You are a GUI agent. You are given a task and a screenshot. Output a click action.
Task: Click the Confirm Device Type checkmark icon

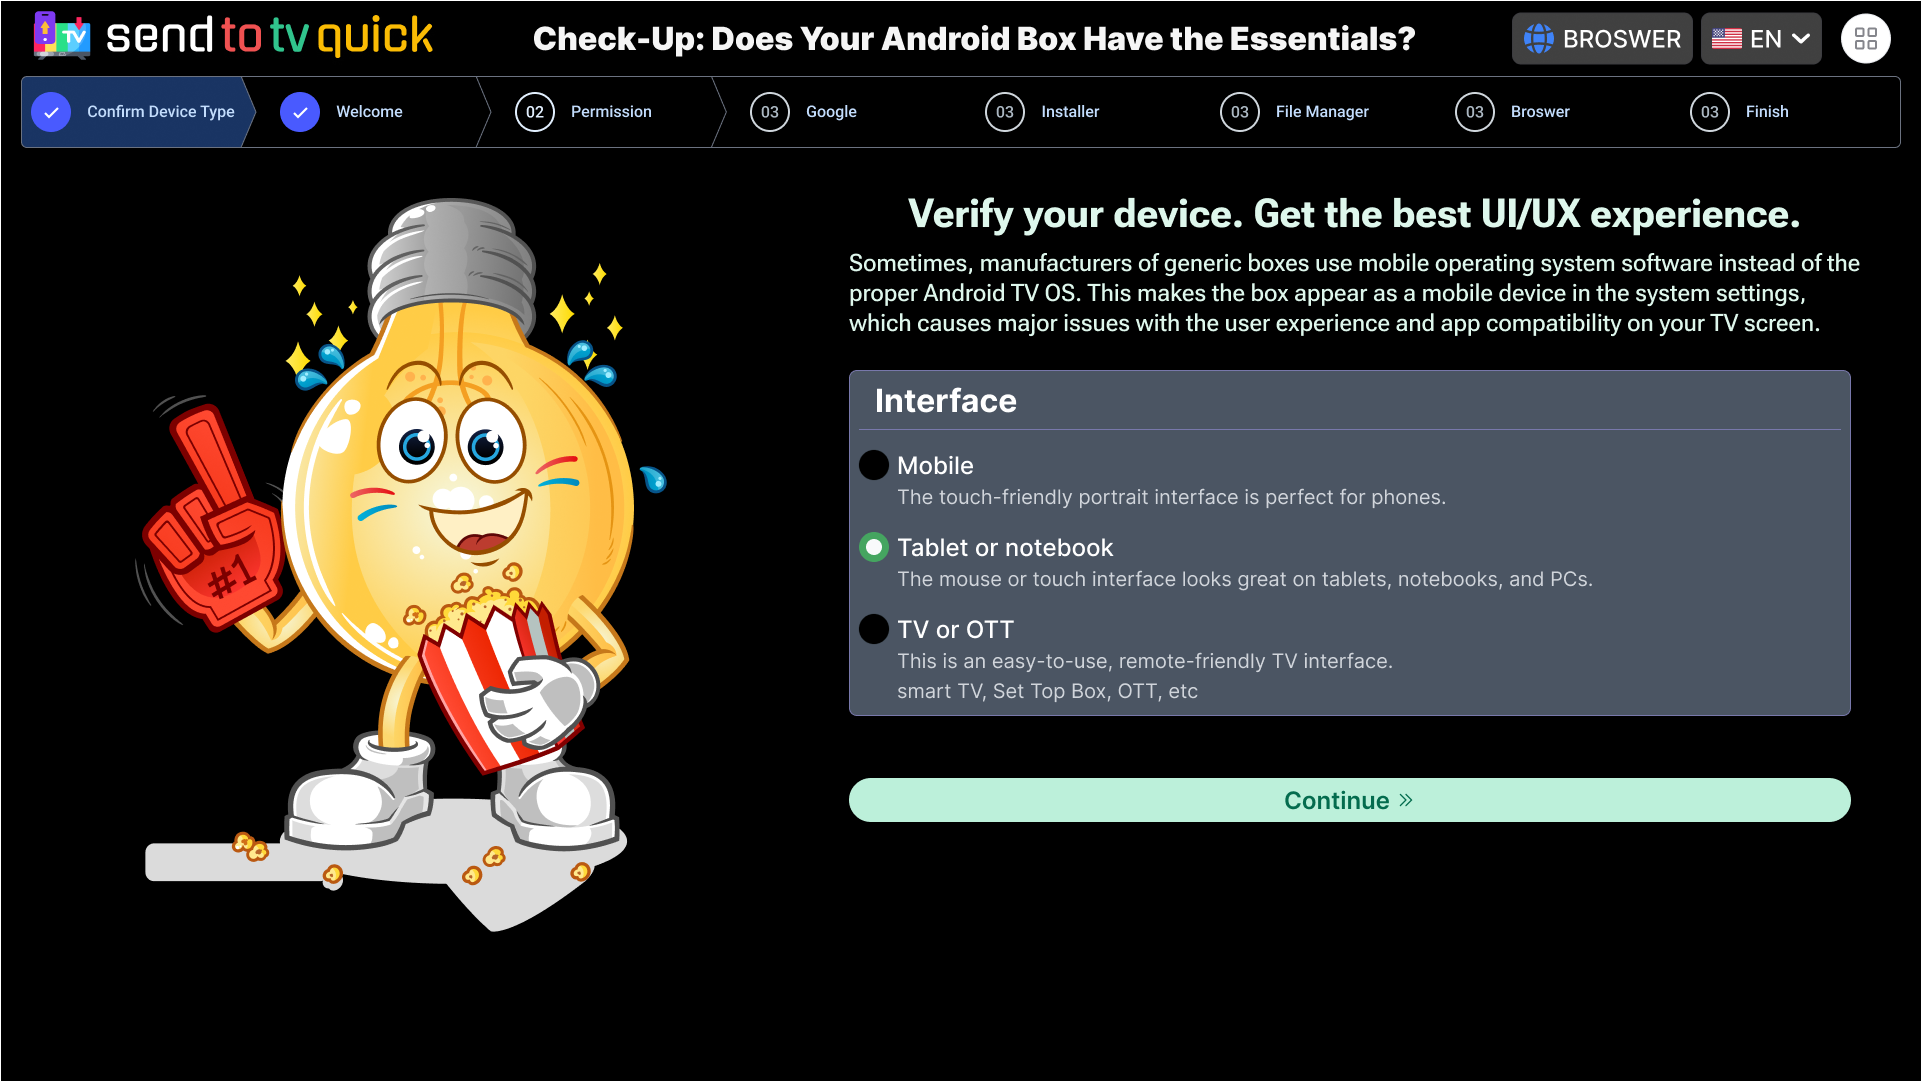(51, 112)
